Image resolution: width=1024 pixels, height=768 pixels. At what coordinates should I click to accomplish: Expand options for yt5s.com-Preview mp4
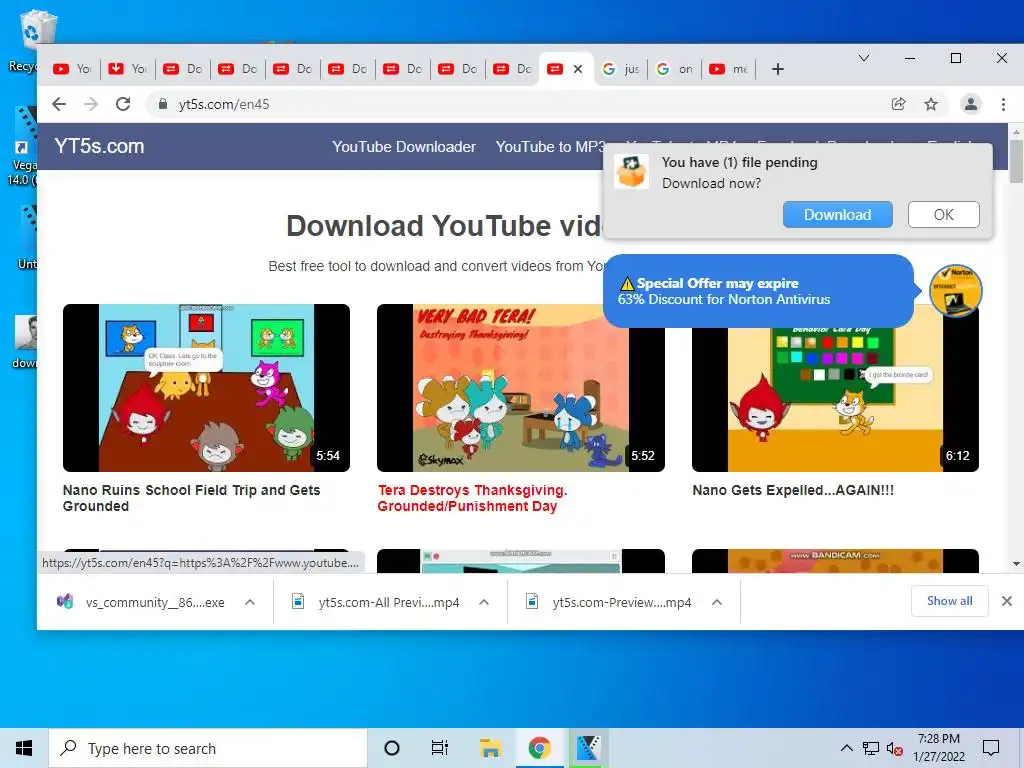716,602
